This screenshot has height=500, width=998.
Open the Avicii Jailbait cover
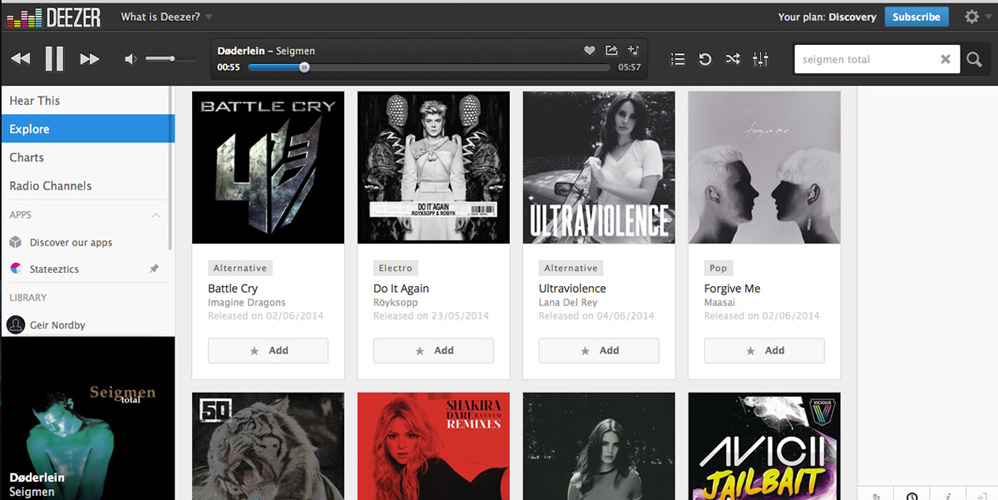764,446
